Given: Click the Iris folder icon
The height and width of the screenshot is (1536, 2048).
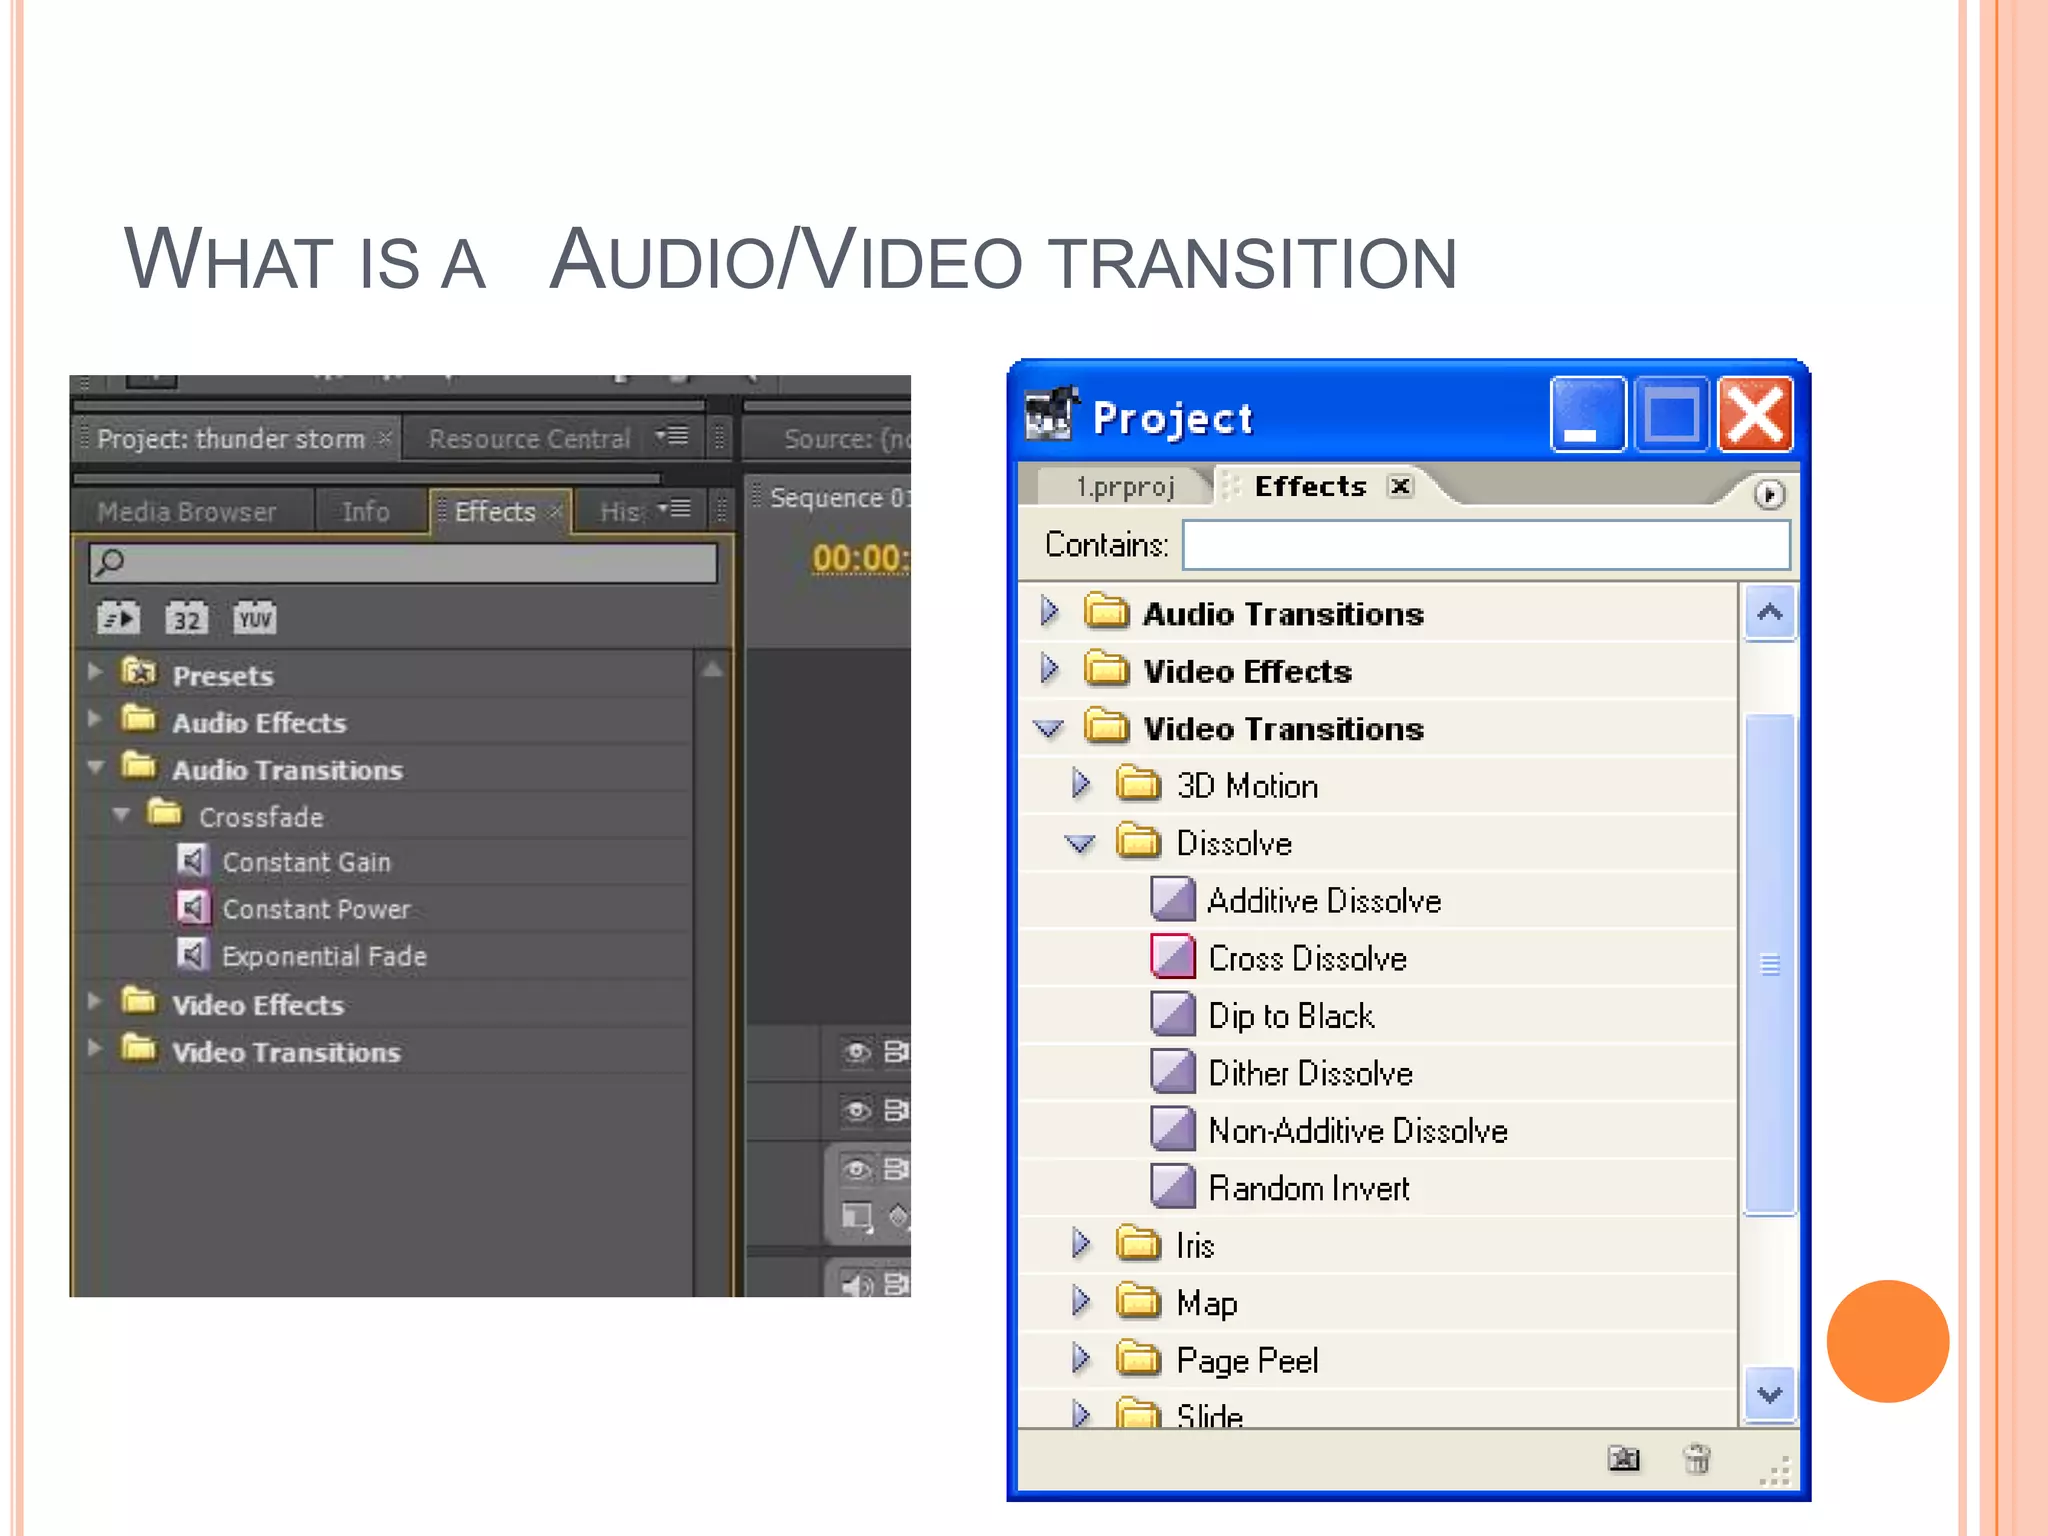Looking at the screenshot, I should [1138, 1243].
